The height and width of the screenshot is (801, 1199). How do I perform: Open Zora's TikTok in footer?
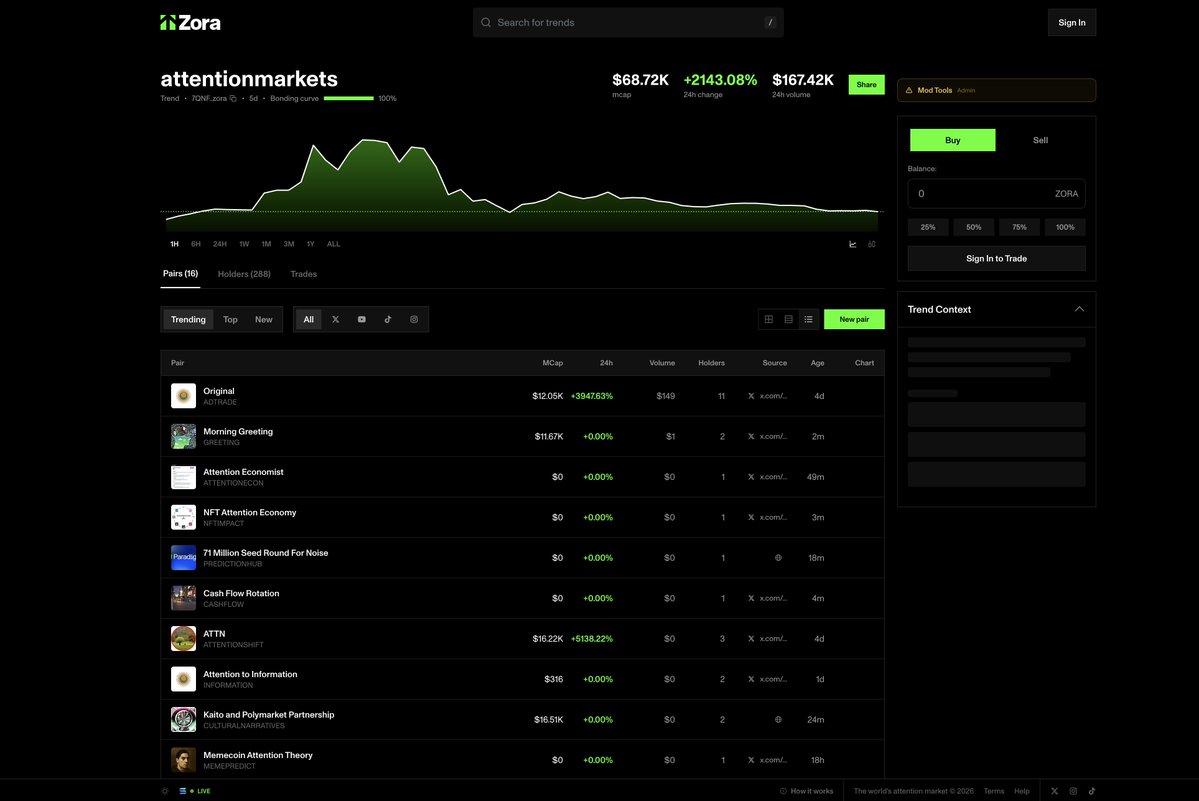point(1092,791)
